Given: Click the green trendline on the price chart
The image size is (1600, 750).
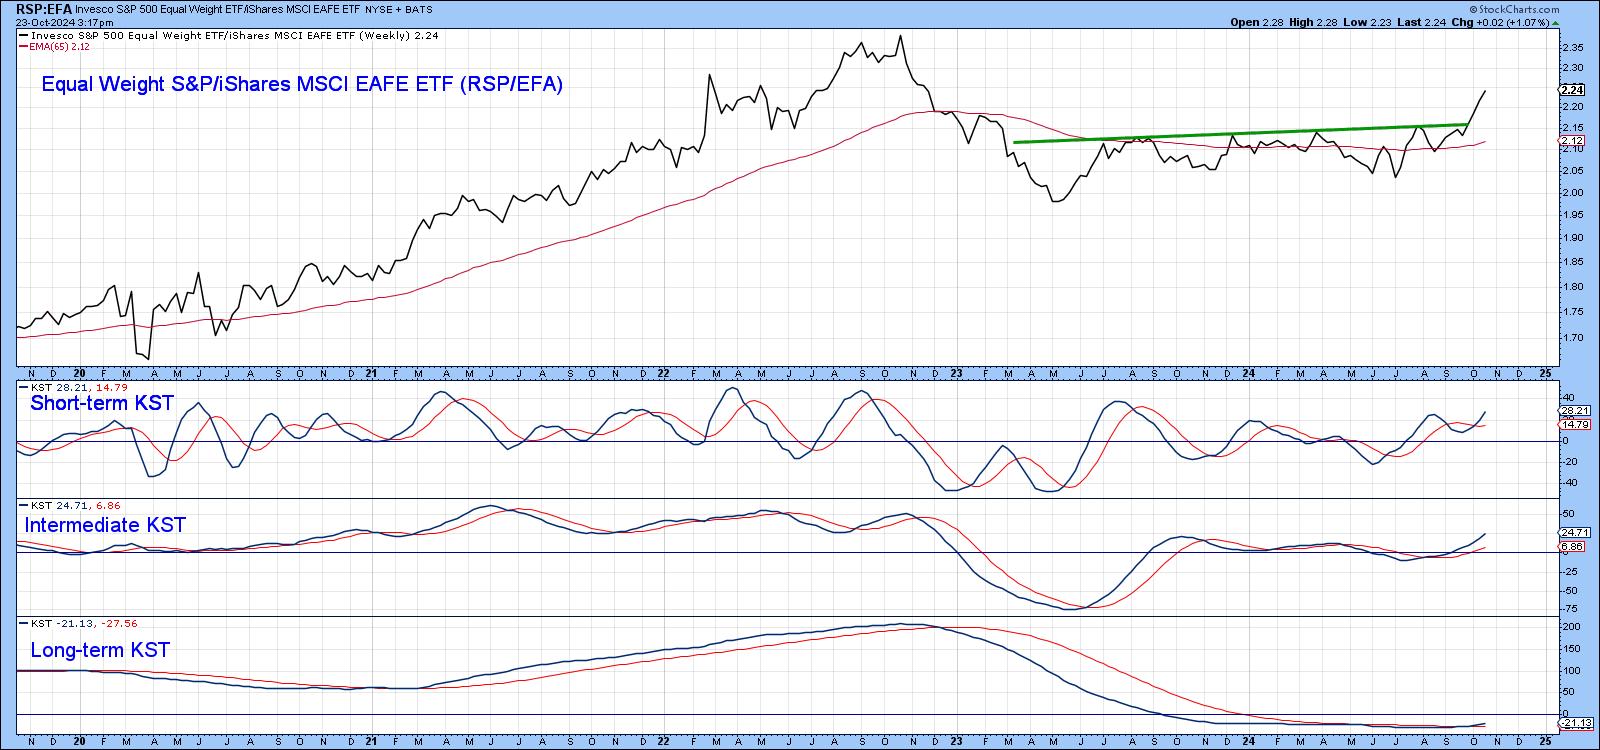Looking at the screenshot, I should (1240, 133).
